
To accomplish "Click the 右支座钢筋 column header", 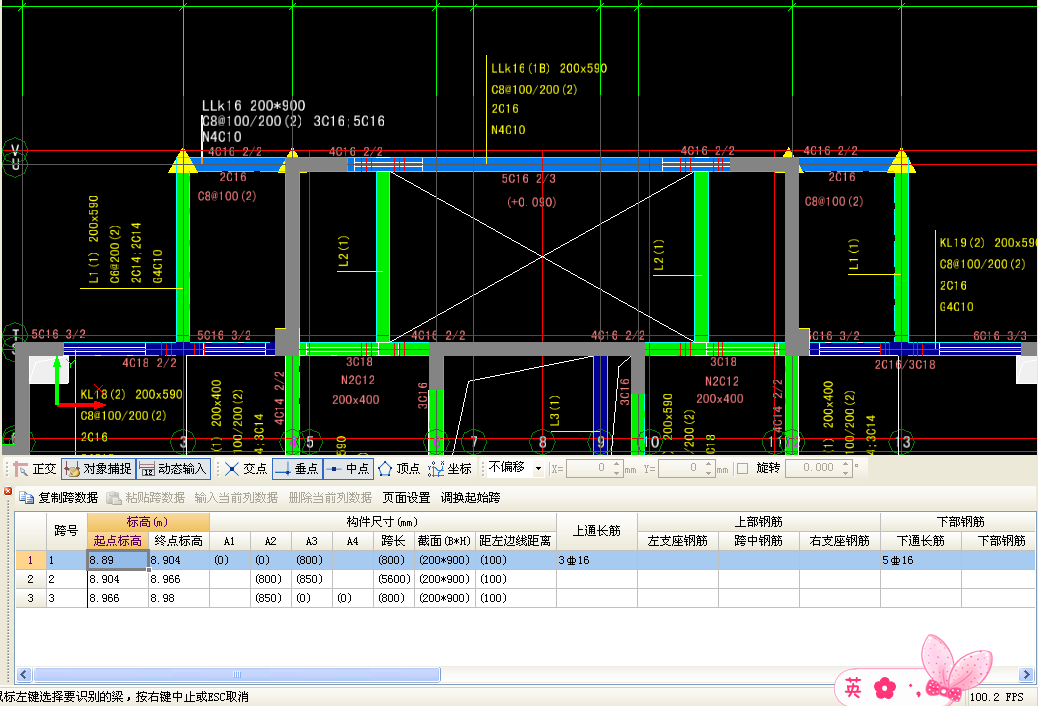I will (839, 541).
